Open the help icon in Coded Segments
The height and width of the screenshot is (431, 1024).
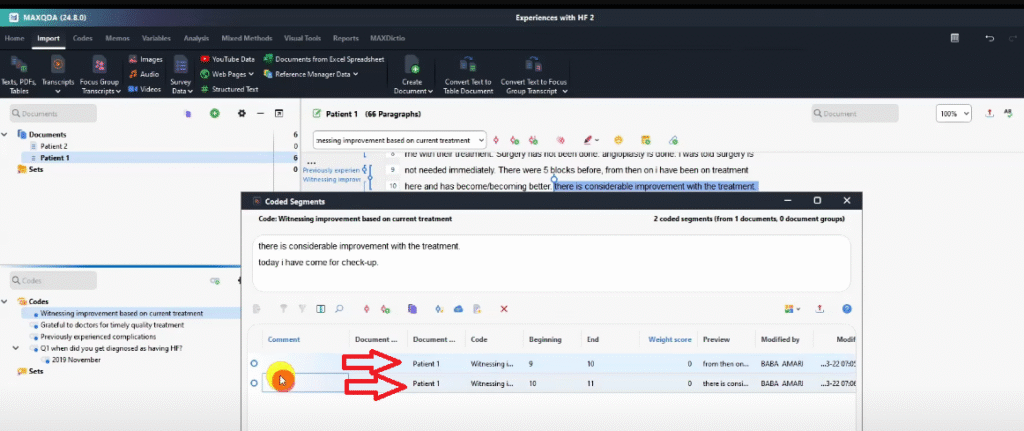click(847, 309)
